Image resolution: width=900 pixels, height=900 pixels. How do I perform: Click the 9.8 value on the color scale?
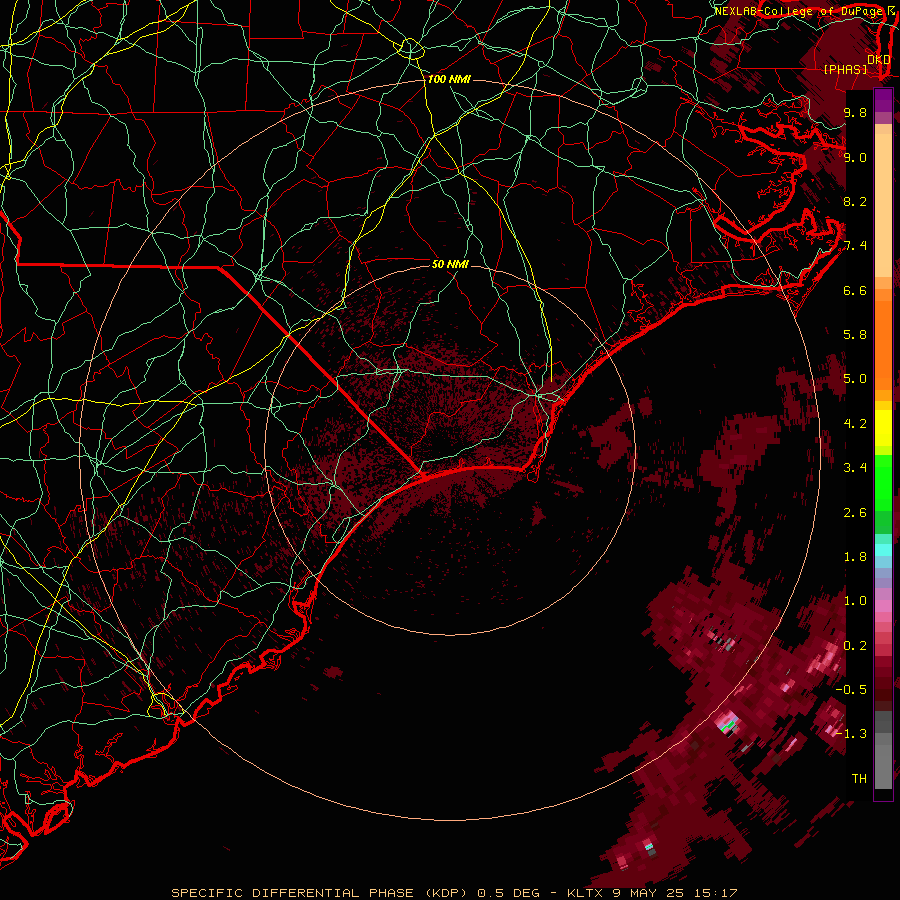point(855,112)
